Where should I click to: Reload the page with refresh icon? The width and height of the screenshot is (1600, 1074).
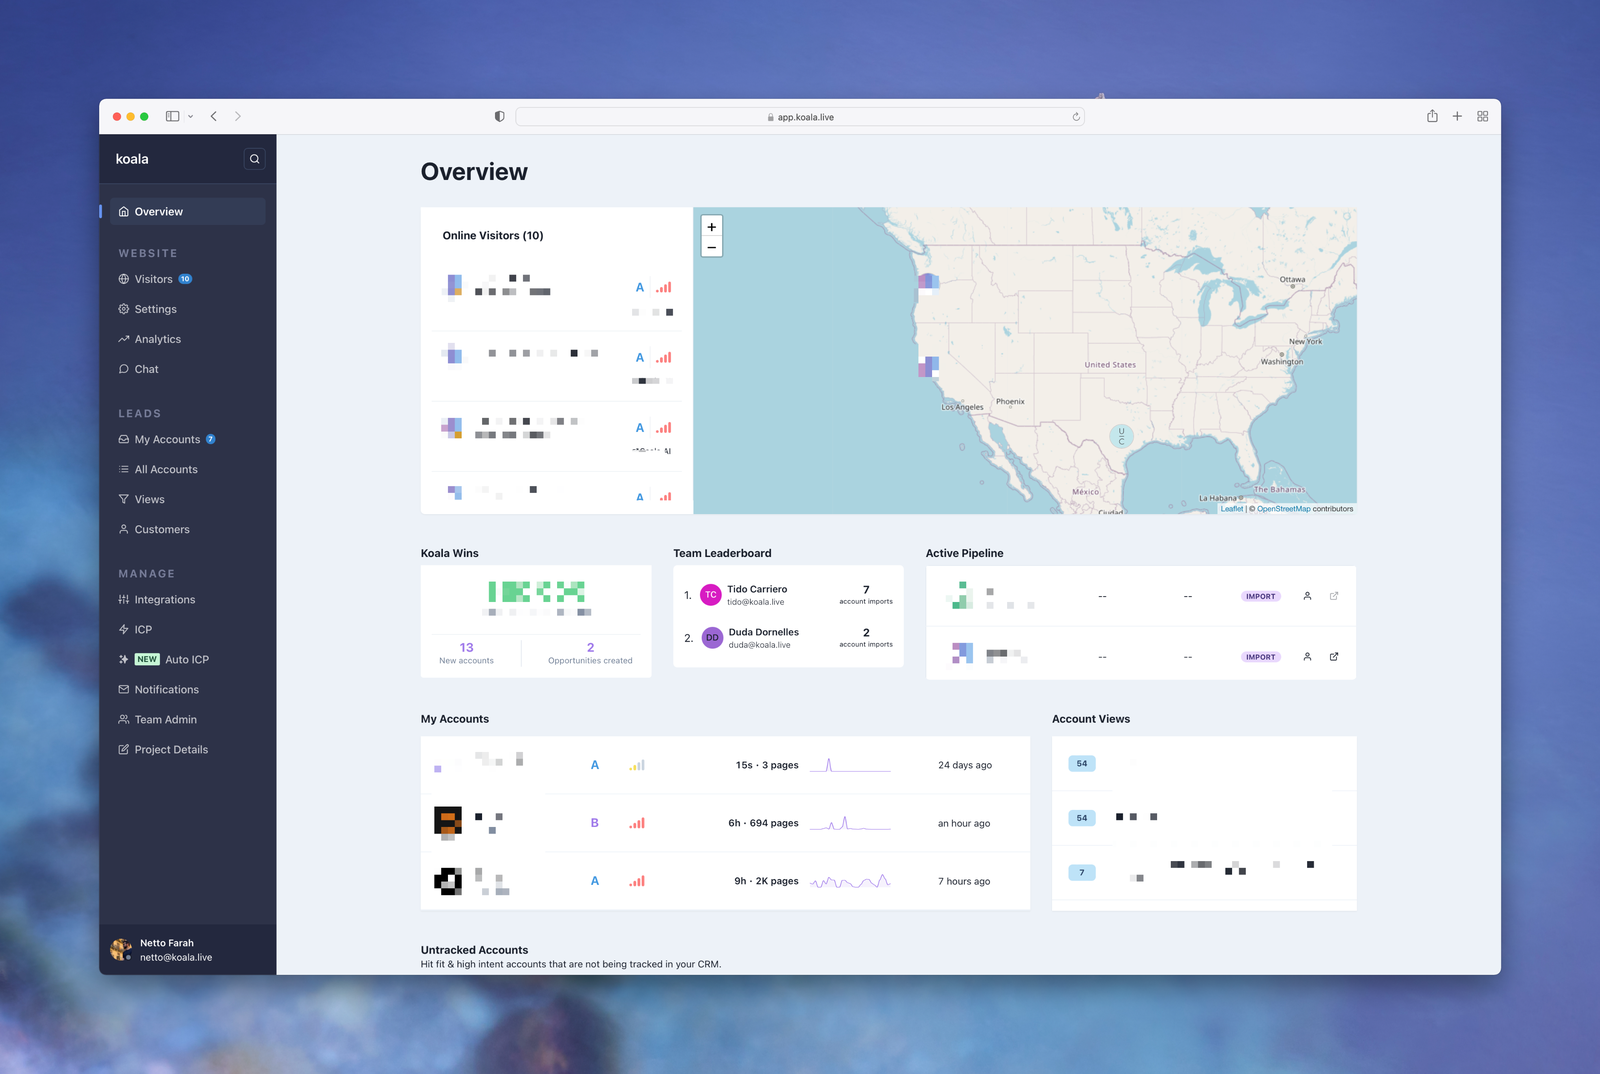click(1076, 117)
